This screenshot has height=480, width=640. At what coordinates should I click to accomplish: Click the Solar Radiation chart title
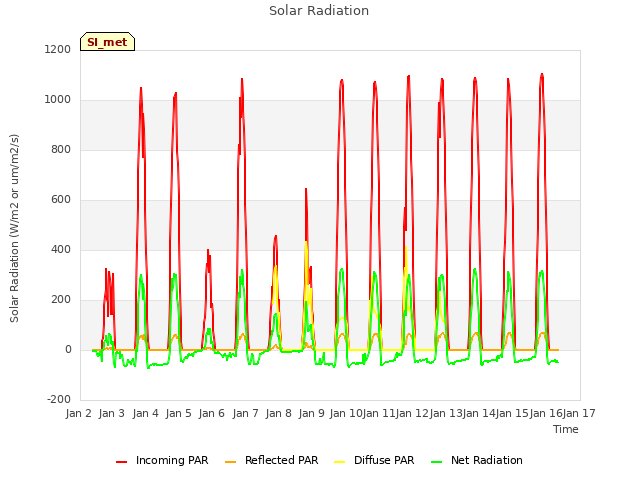click(x=319, y=11)
